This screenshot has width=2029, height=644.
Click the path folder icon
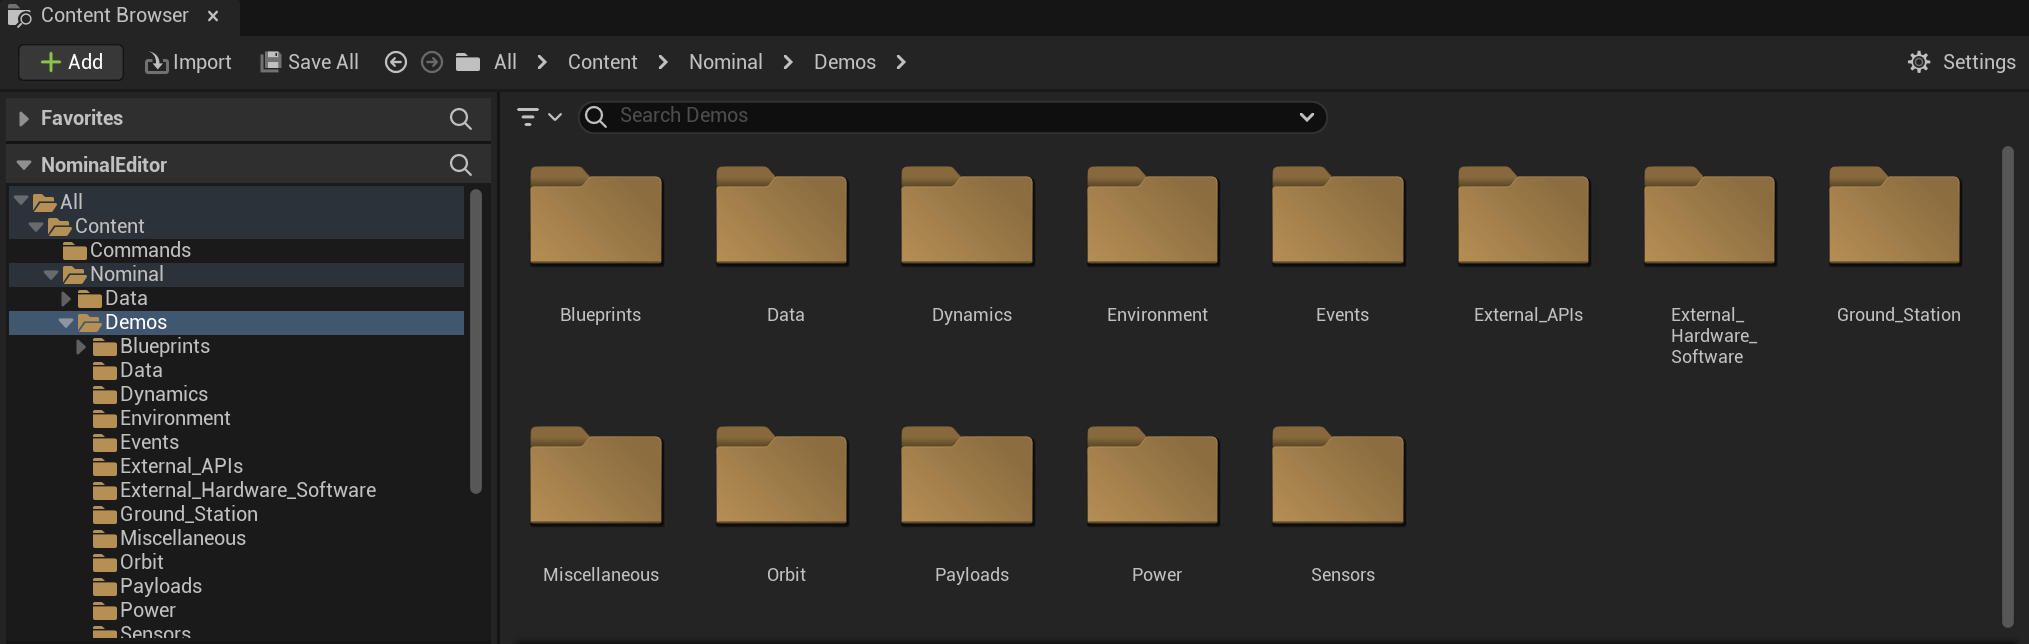click(x=468, y=62)
